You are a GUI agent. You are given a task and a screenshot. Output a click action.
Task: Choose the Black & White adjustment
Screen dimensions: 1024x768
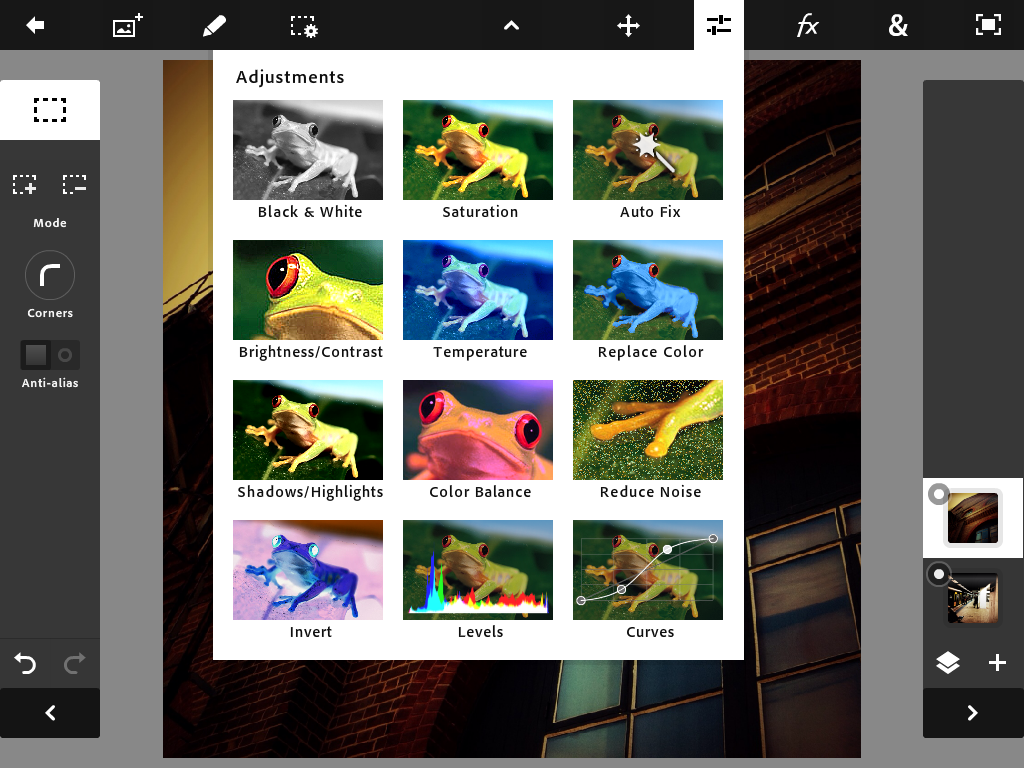308,150
